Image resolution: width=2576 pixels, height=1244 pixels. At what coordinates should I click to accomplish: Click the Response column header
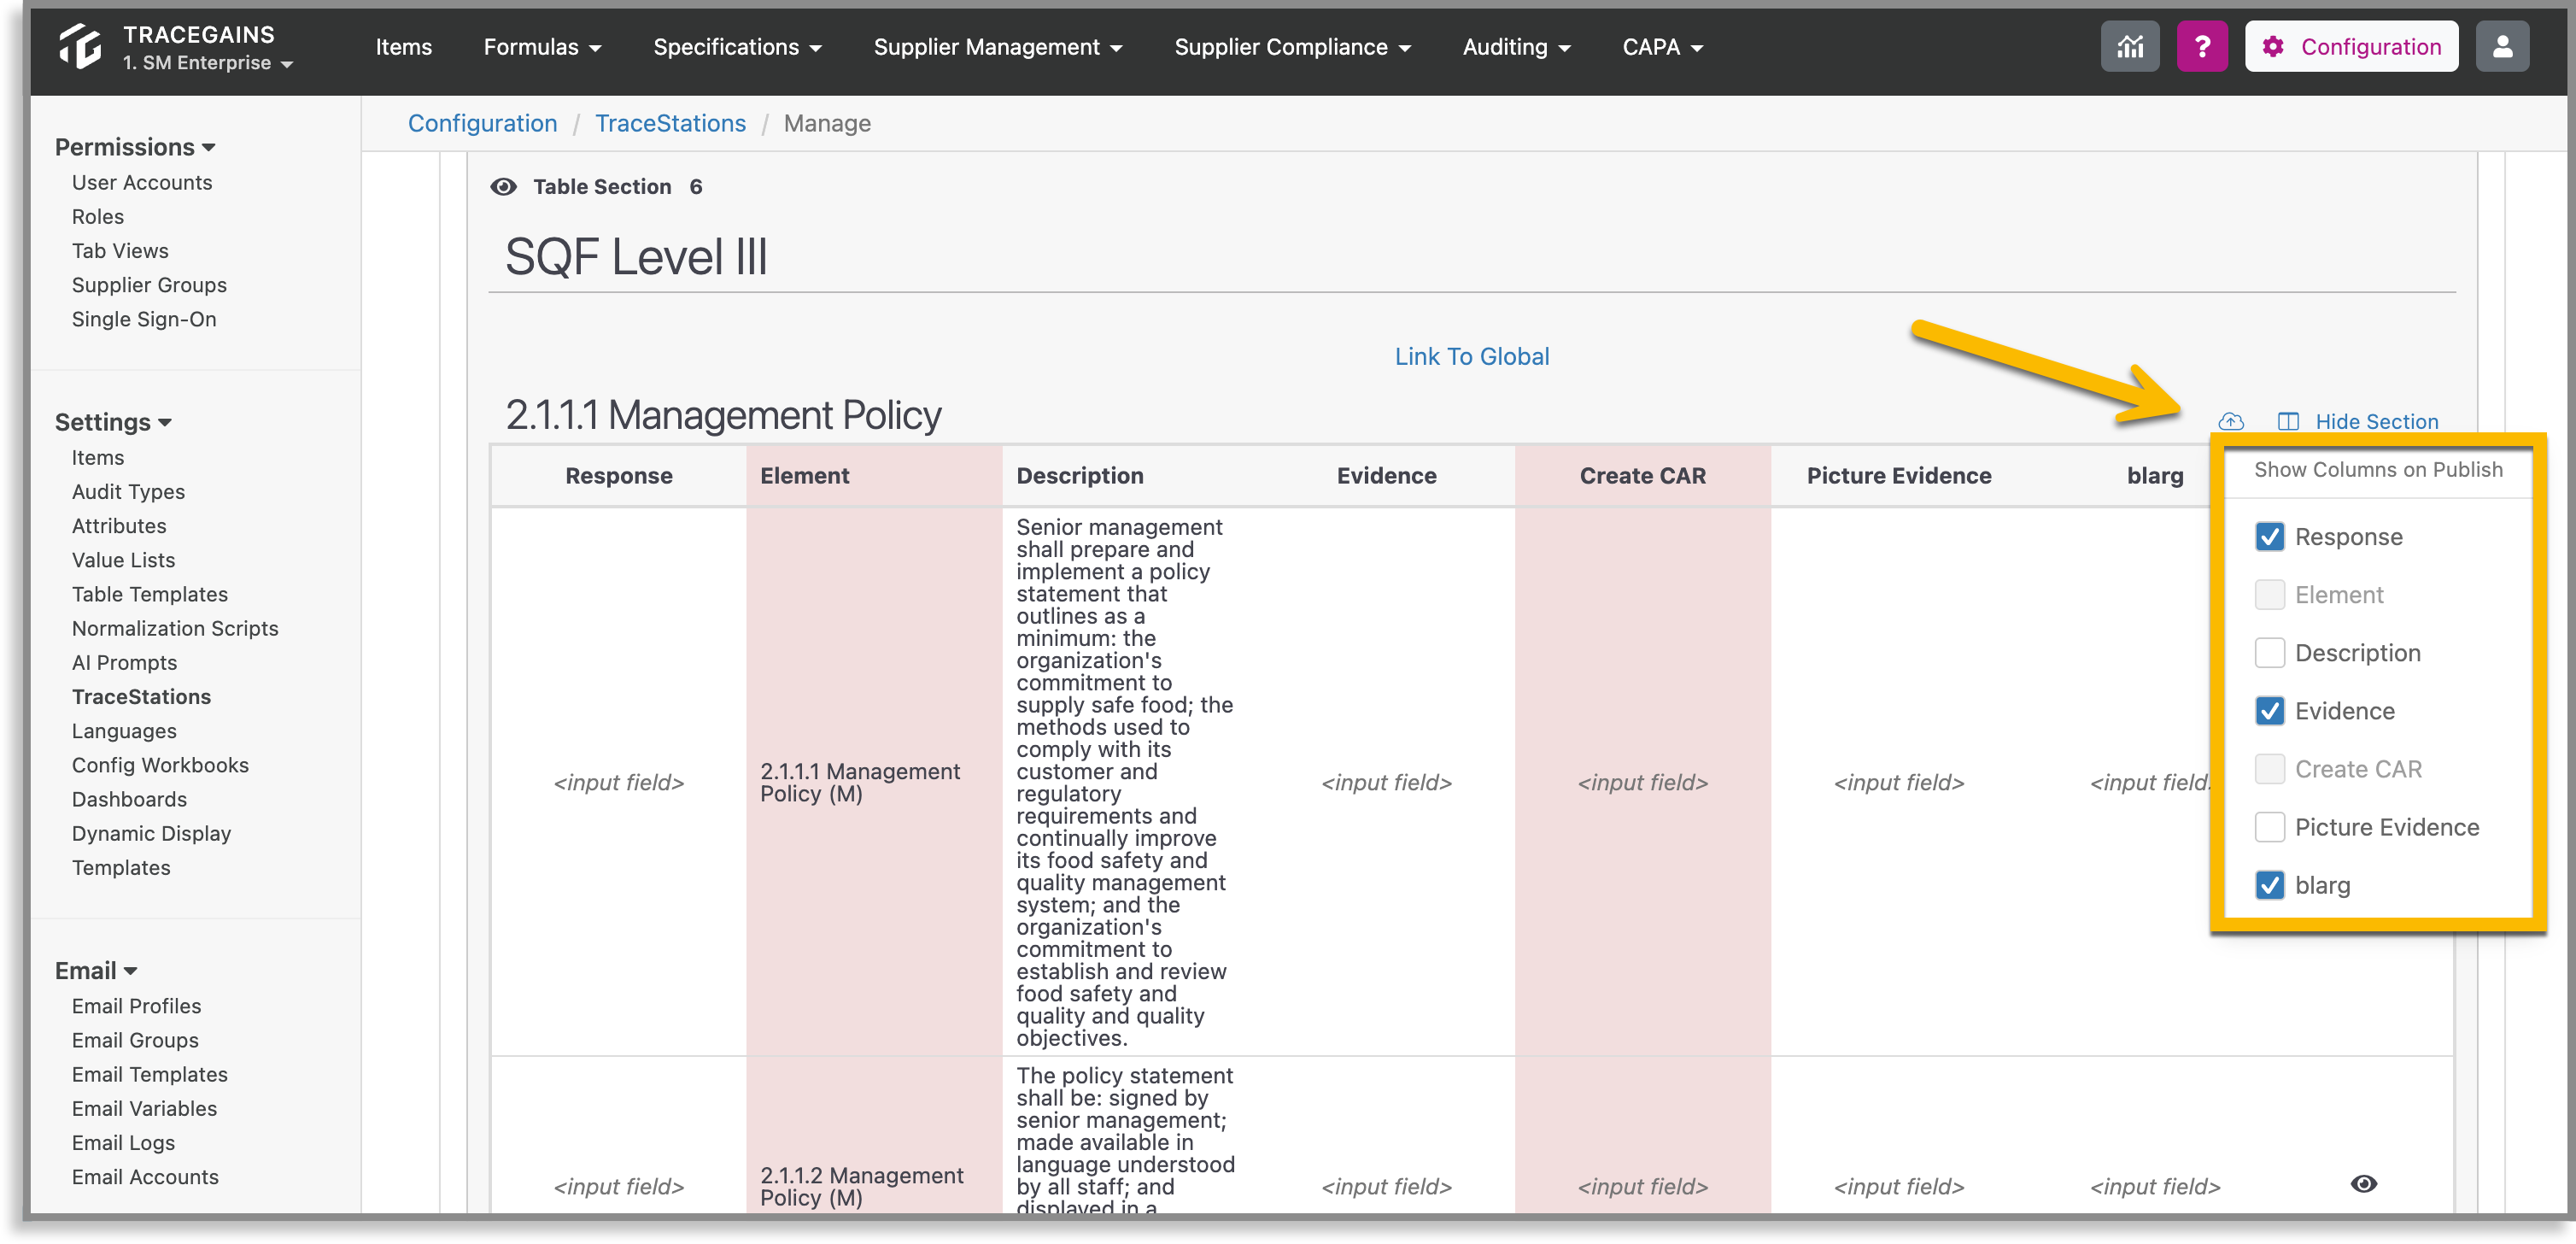[x=619, y=476]
